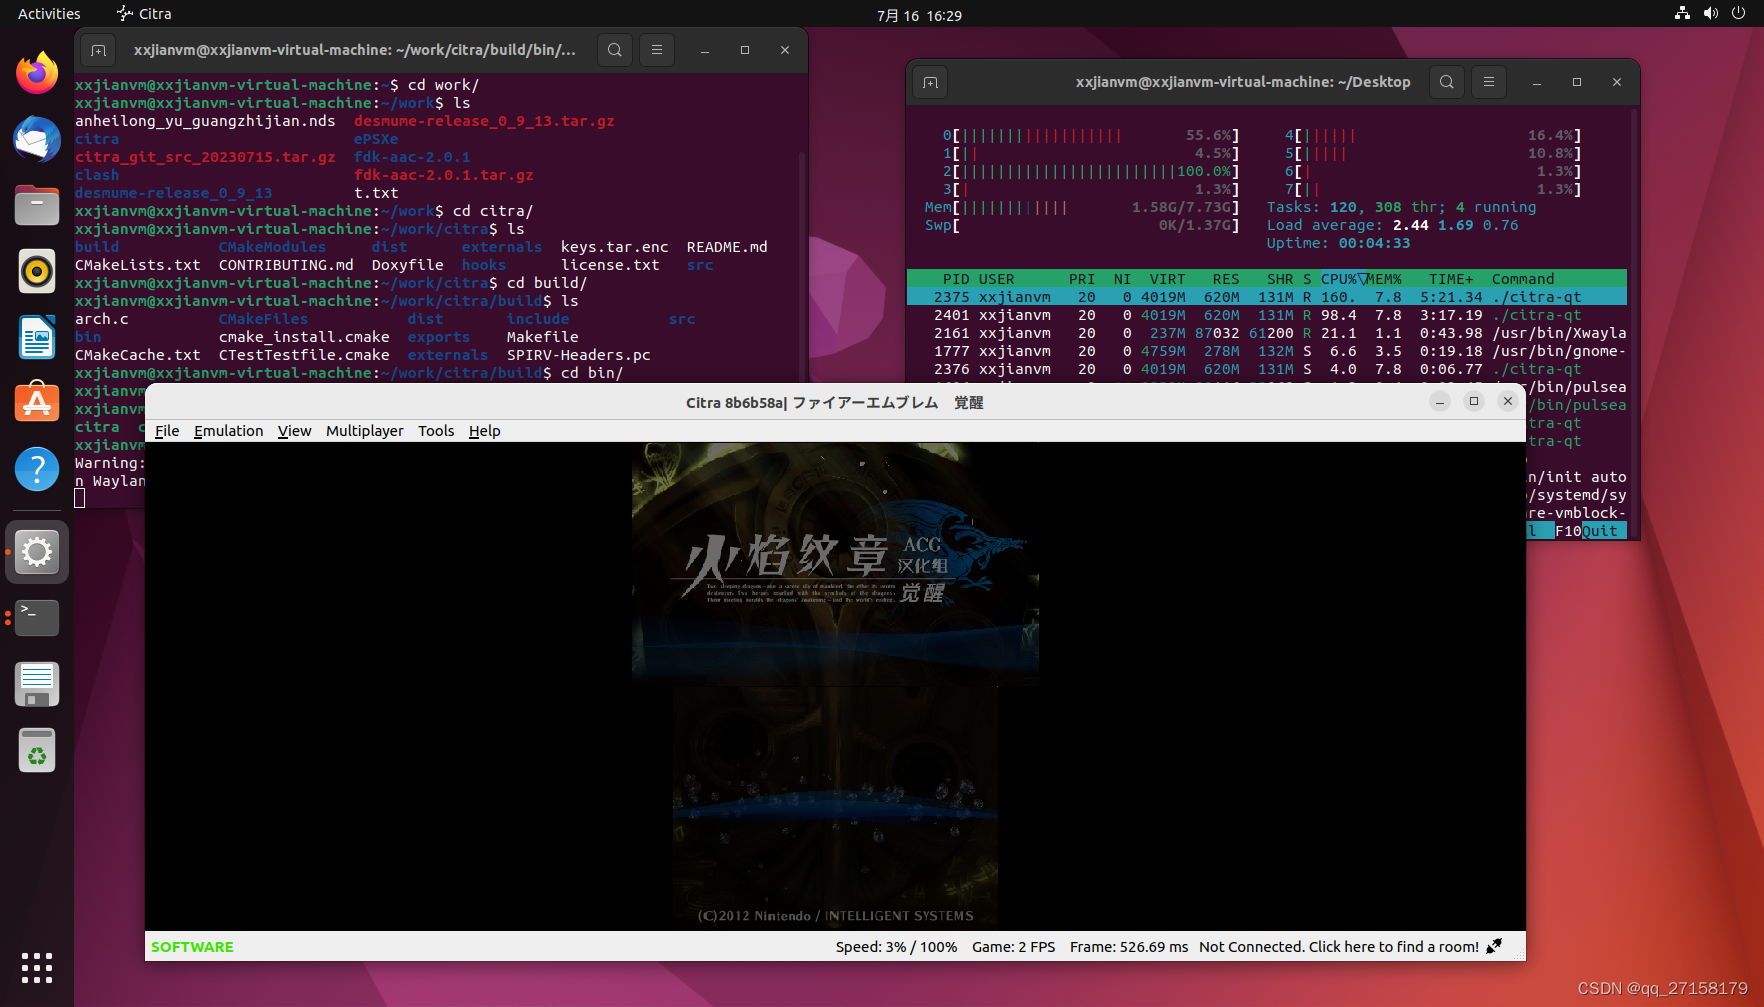This screenshot has width=1764, height=1007.
Task: Switch to Terminal from the dock
Action: 37,618
